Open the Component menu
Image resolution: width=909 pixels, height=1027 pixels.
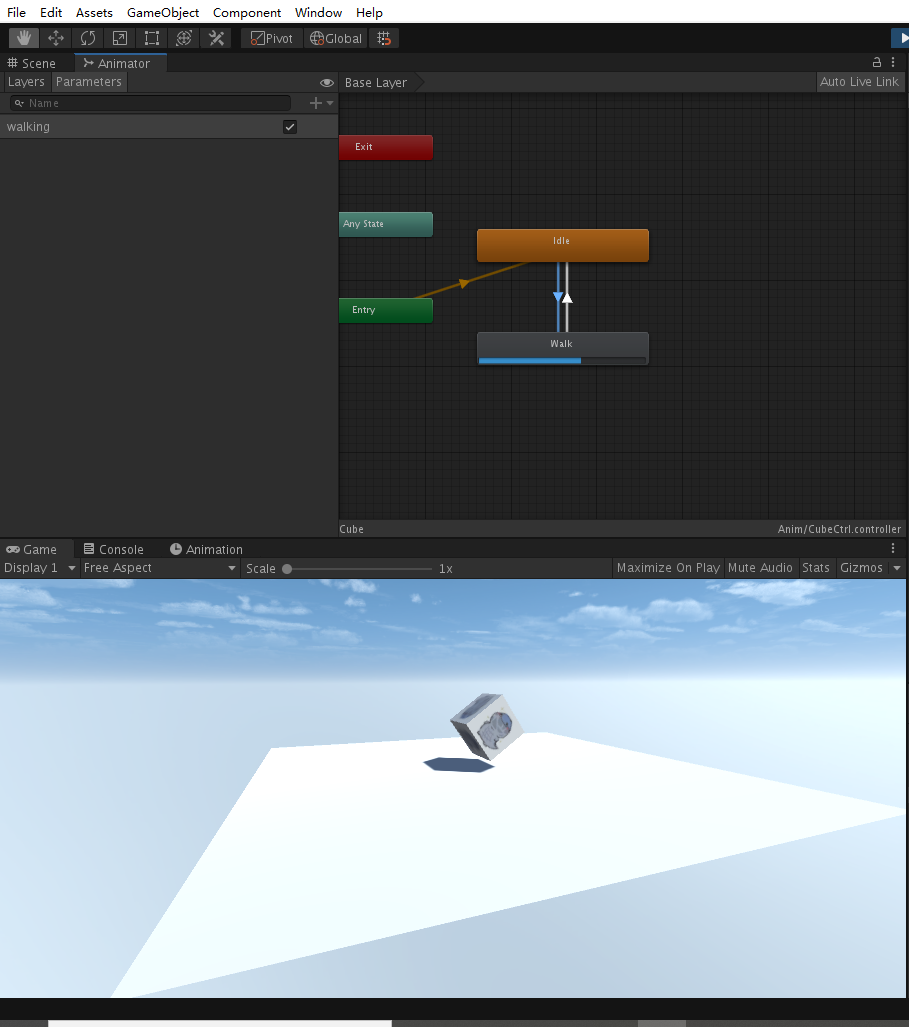[247, 12]
